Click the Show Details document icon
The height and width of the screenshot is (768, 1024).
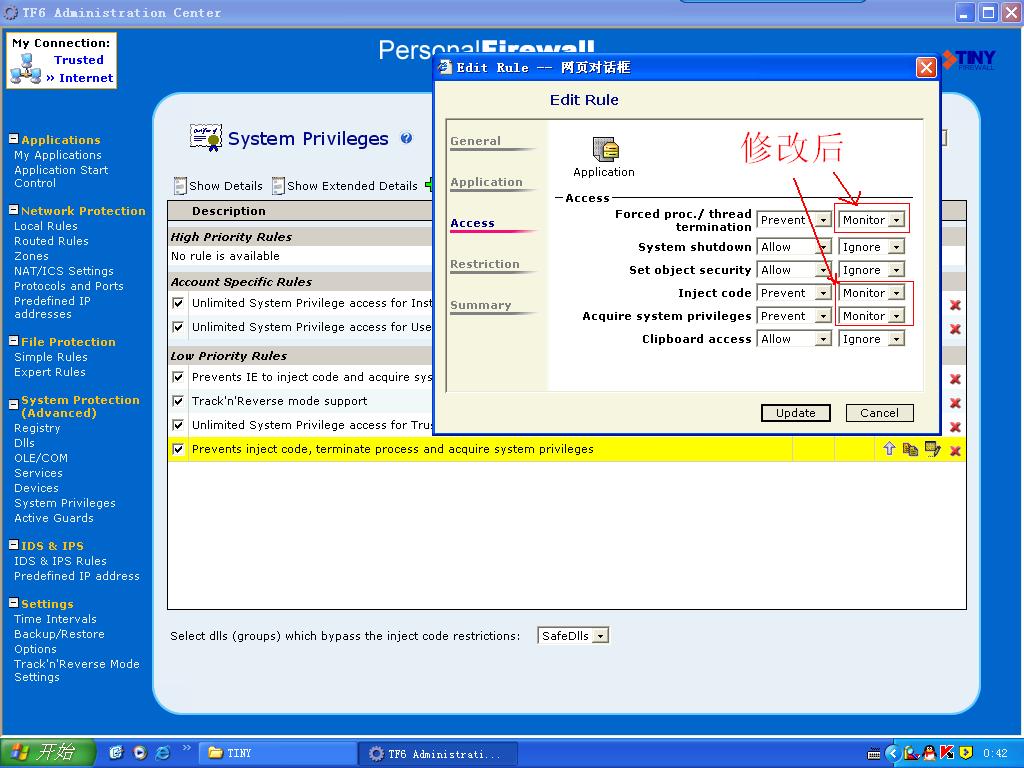tap(180, 186)
